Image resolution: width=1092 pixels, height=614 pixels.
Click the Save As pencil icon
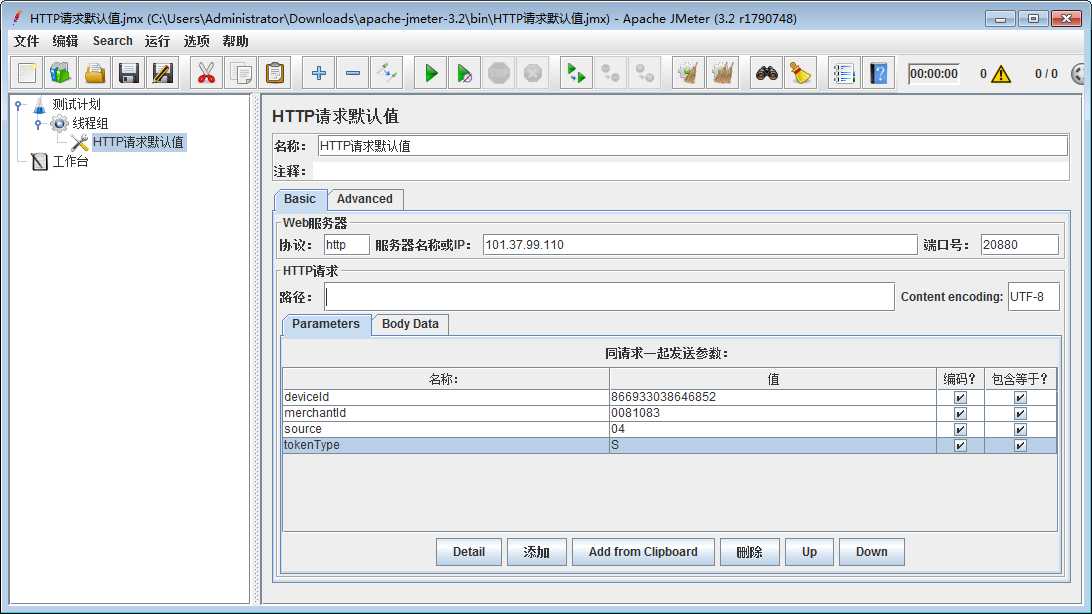[x=162, y=73]
